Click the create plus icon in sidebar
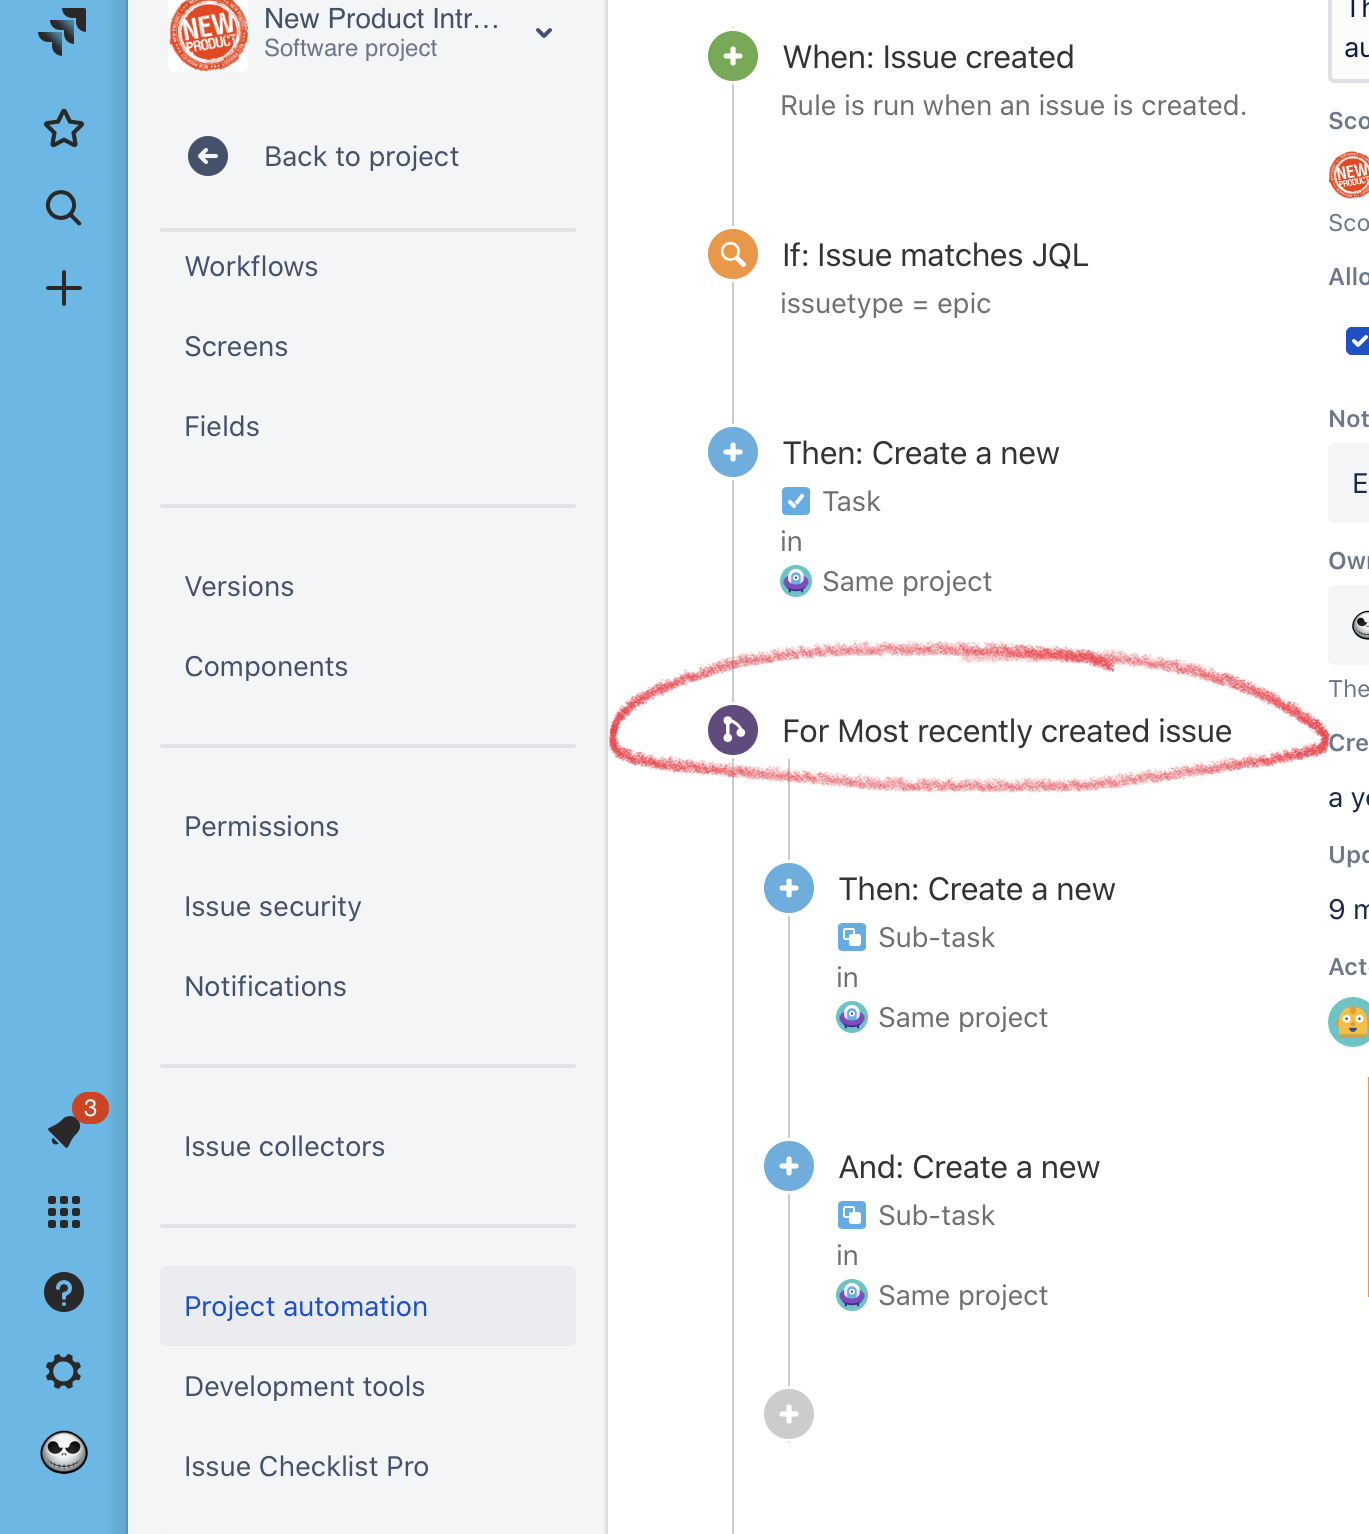This screenshot has height=1534, width=1369. [63, 288]
